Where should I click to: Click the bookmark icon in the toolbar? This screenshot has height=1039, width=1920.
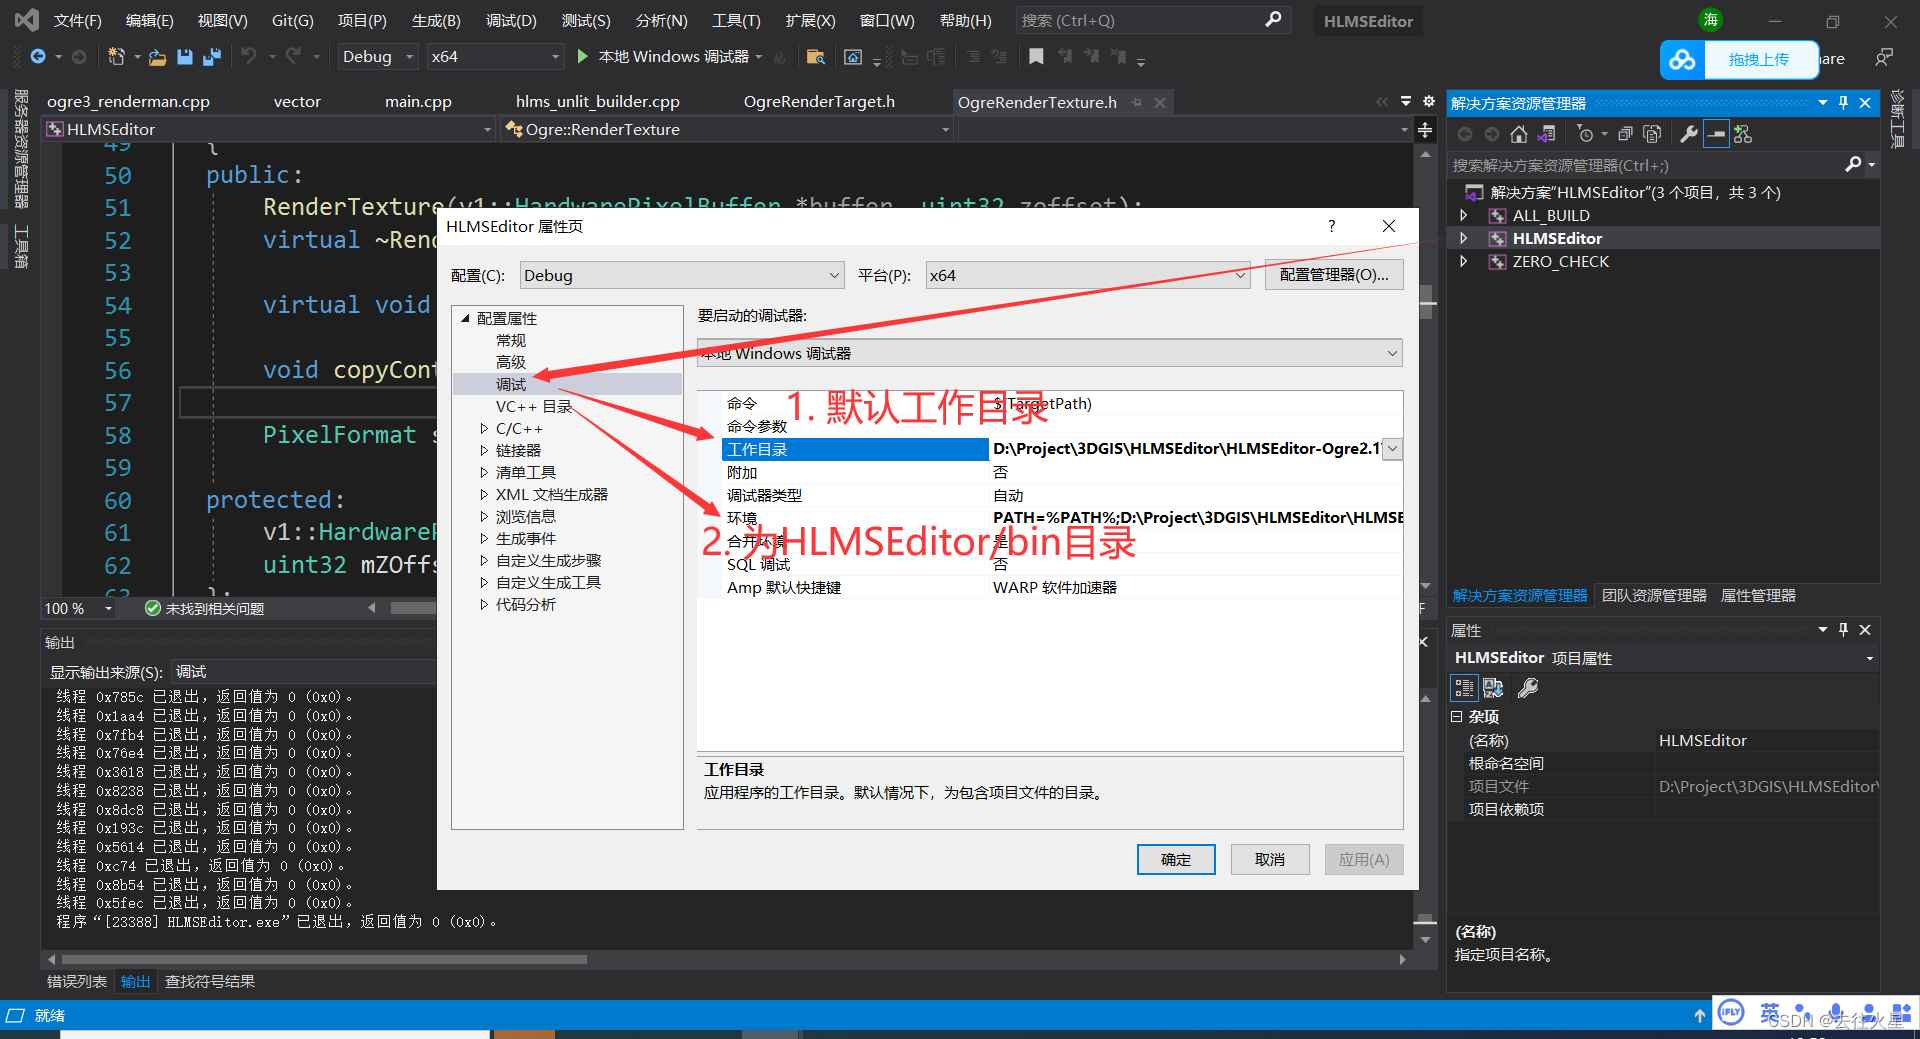1036,57
